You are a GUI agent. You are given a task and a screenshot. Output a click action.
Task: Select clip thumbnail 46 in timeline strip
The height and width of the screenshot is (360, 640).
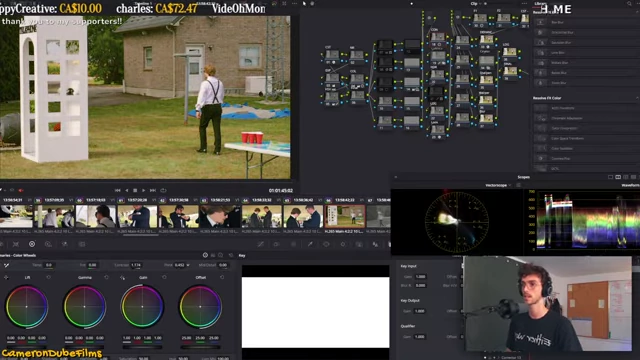[345, 216]
